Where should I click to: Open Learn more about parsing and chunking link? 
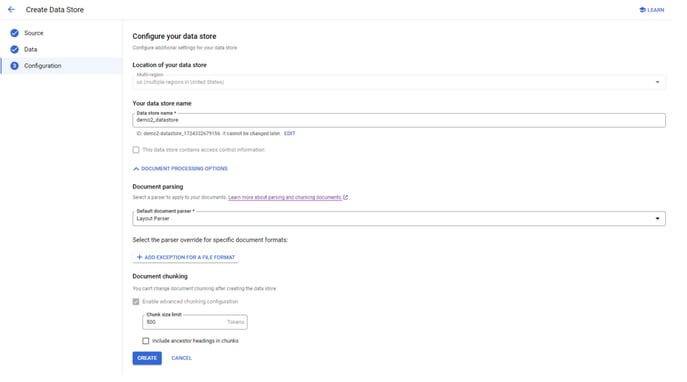(285, 197)
